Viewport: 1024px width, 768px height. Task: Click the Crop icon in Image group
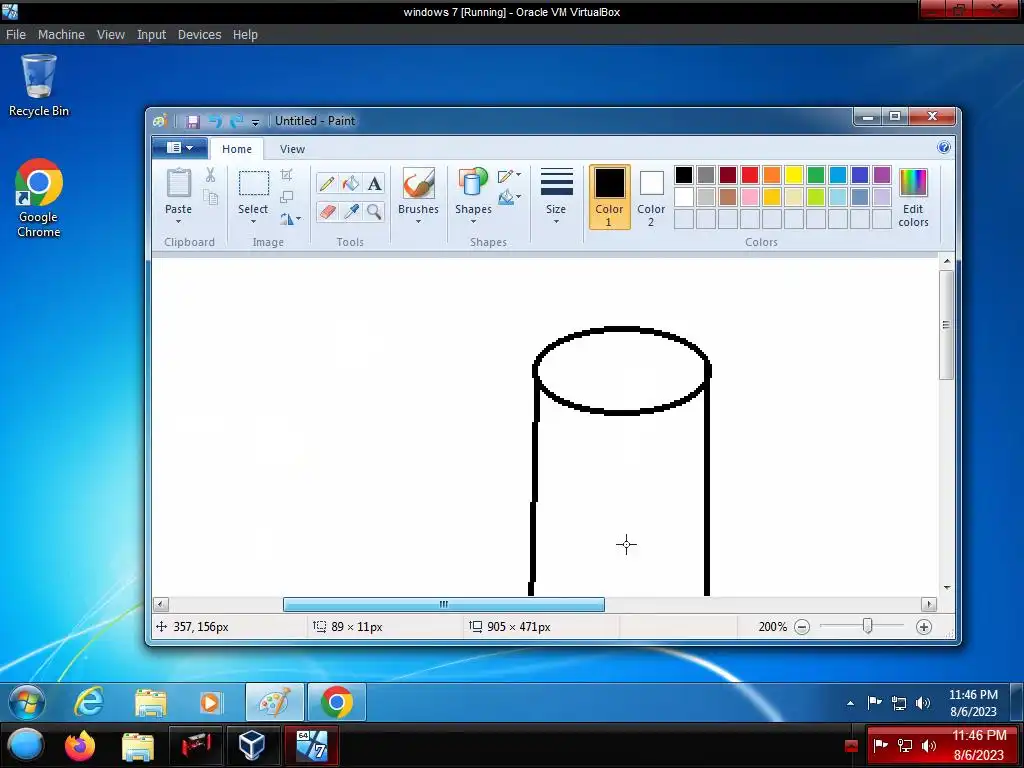286,174
